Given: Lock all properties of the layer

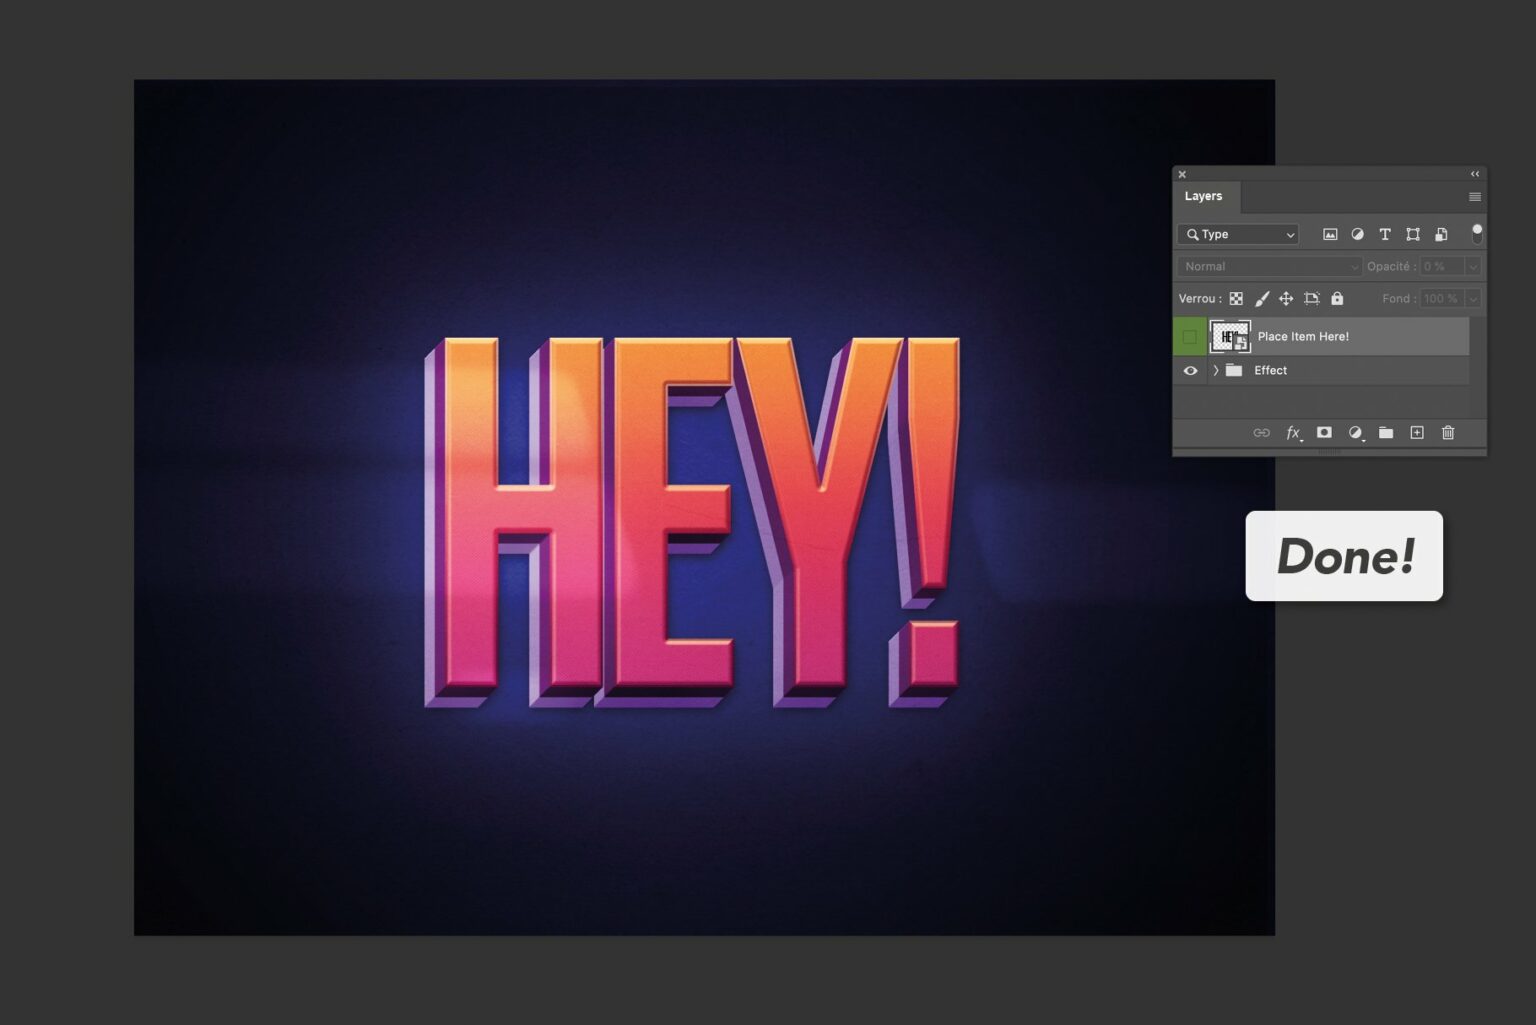Looking at the screenshot, I should pyautogui.click(x=1337, y=298).
